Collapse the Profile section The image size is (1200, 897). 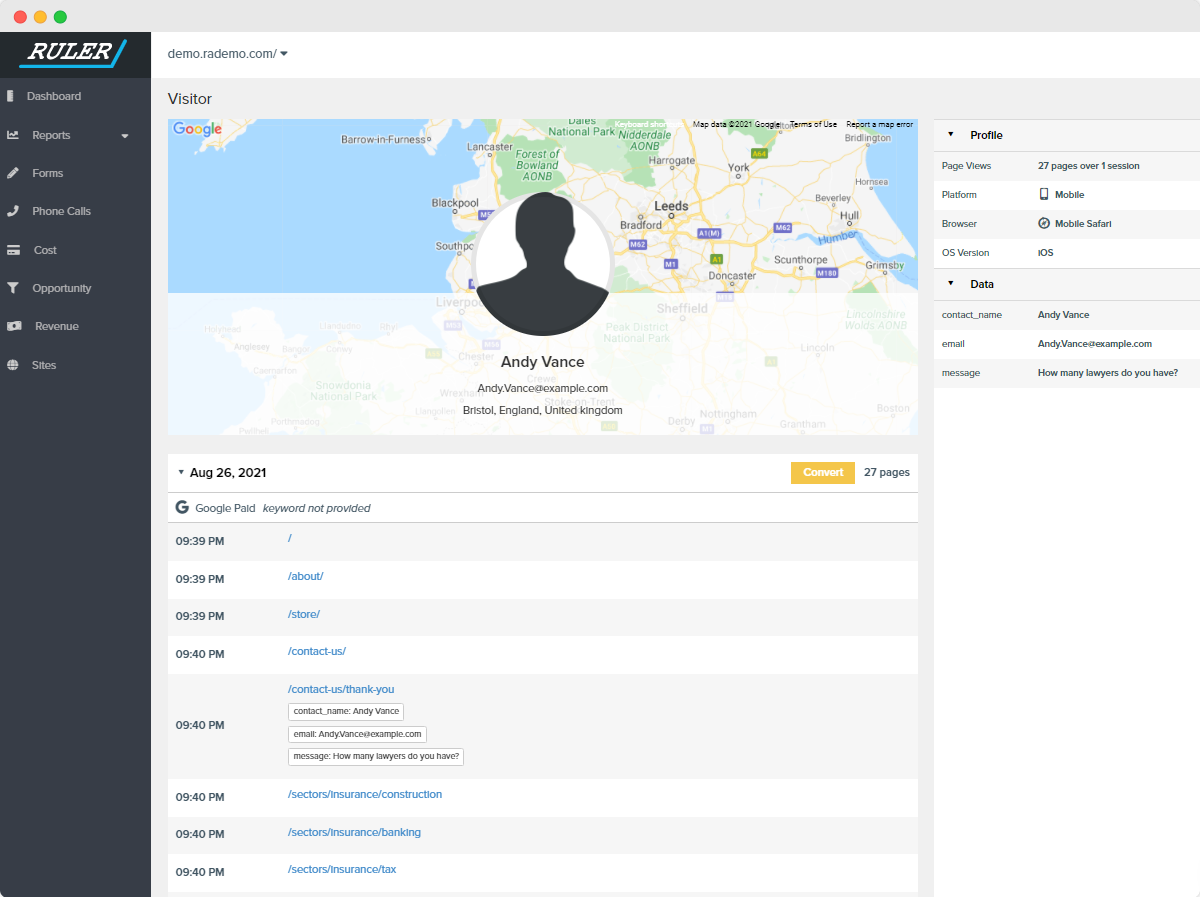tap(950, 135)
